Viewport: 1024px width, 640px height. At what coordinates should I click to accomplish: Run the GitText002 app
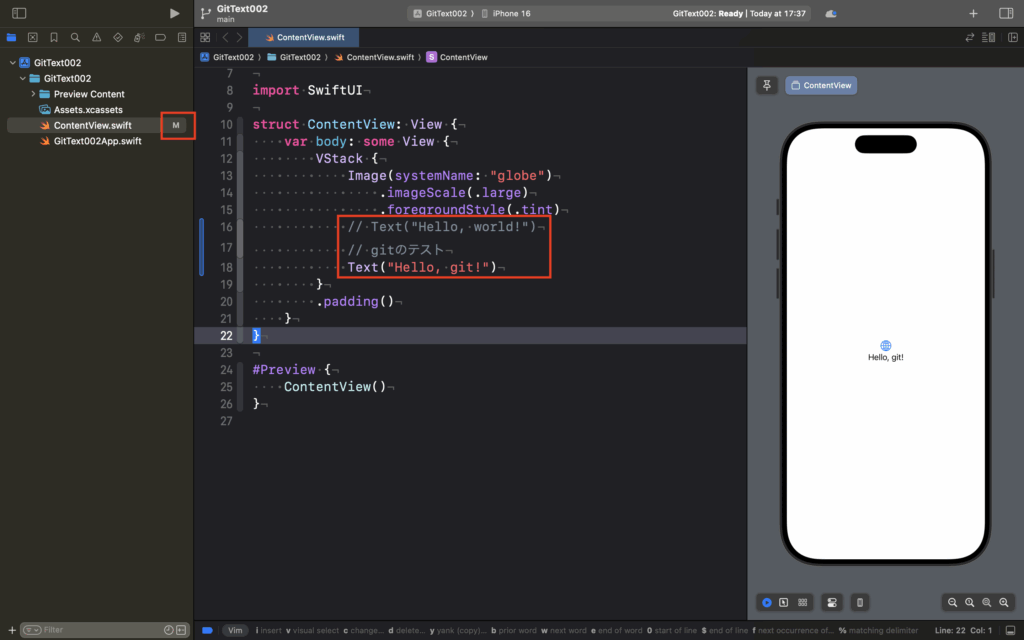[174, 13]
